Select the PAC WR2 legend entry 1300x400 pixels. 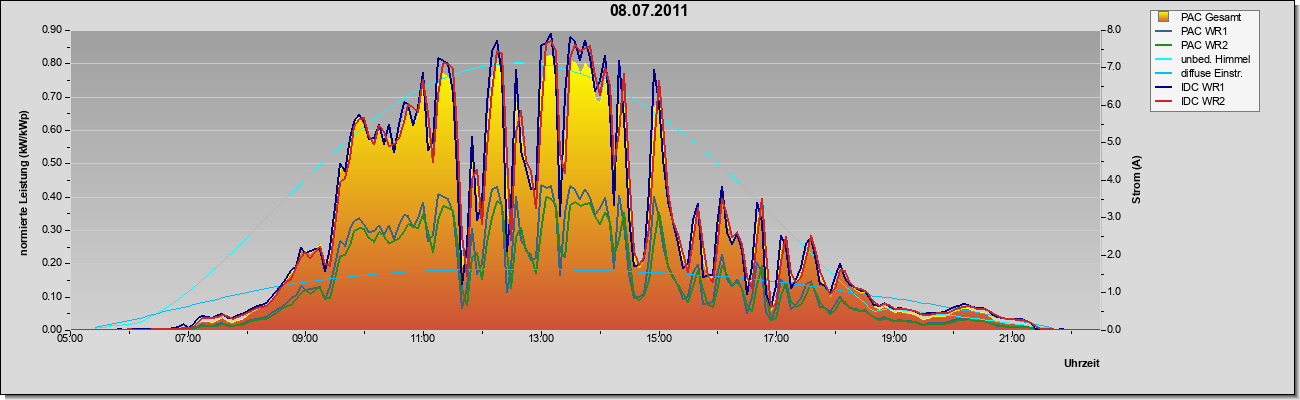(x=1201, y=45)
